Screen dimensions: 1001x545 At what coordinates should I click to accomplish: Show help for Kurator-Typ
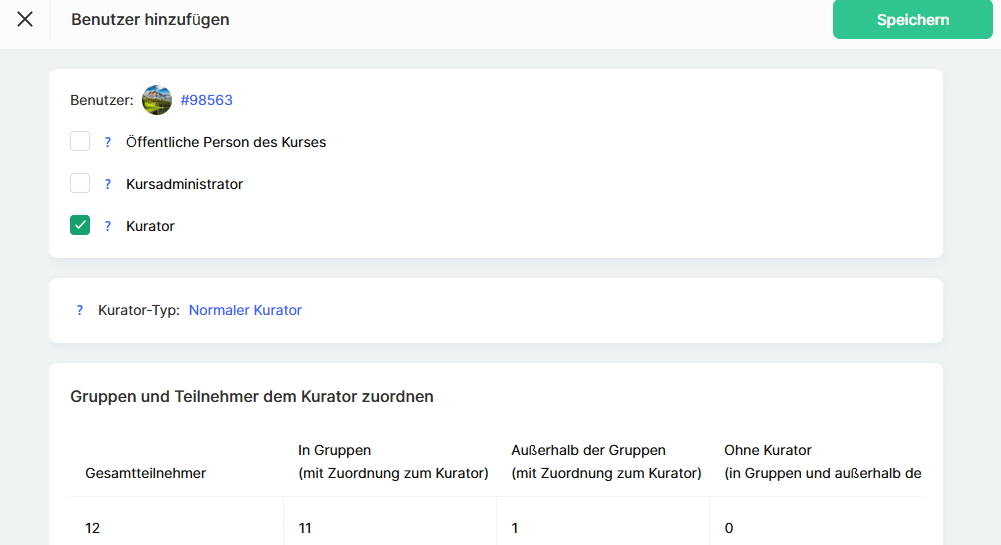pos(80,310)
